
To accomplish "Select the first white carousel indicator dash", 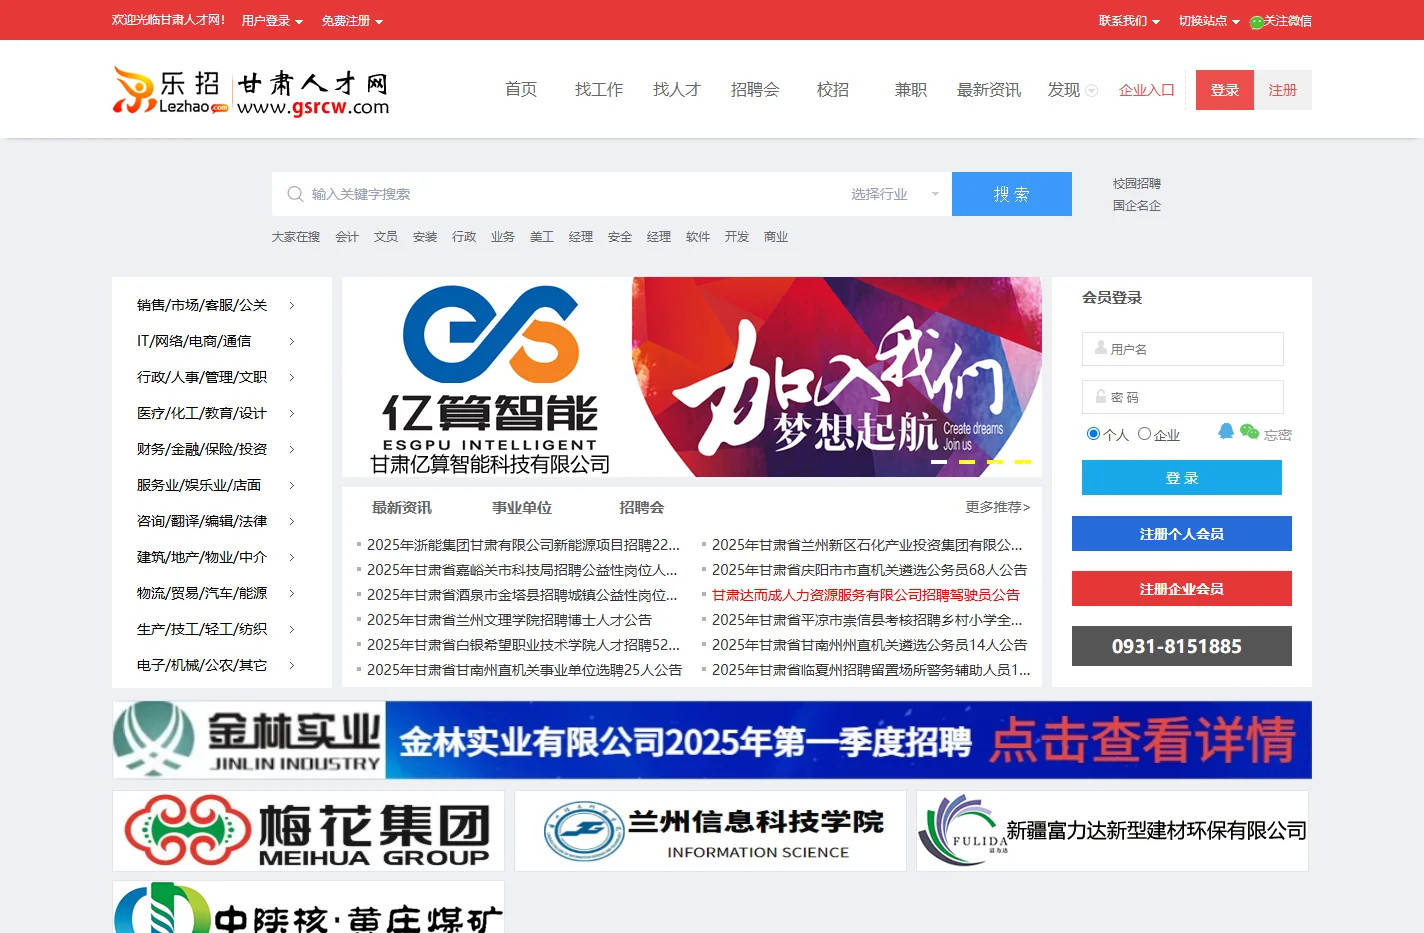I will click(x=939, y=462).
